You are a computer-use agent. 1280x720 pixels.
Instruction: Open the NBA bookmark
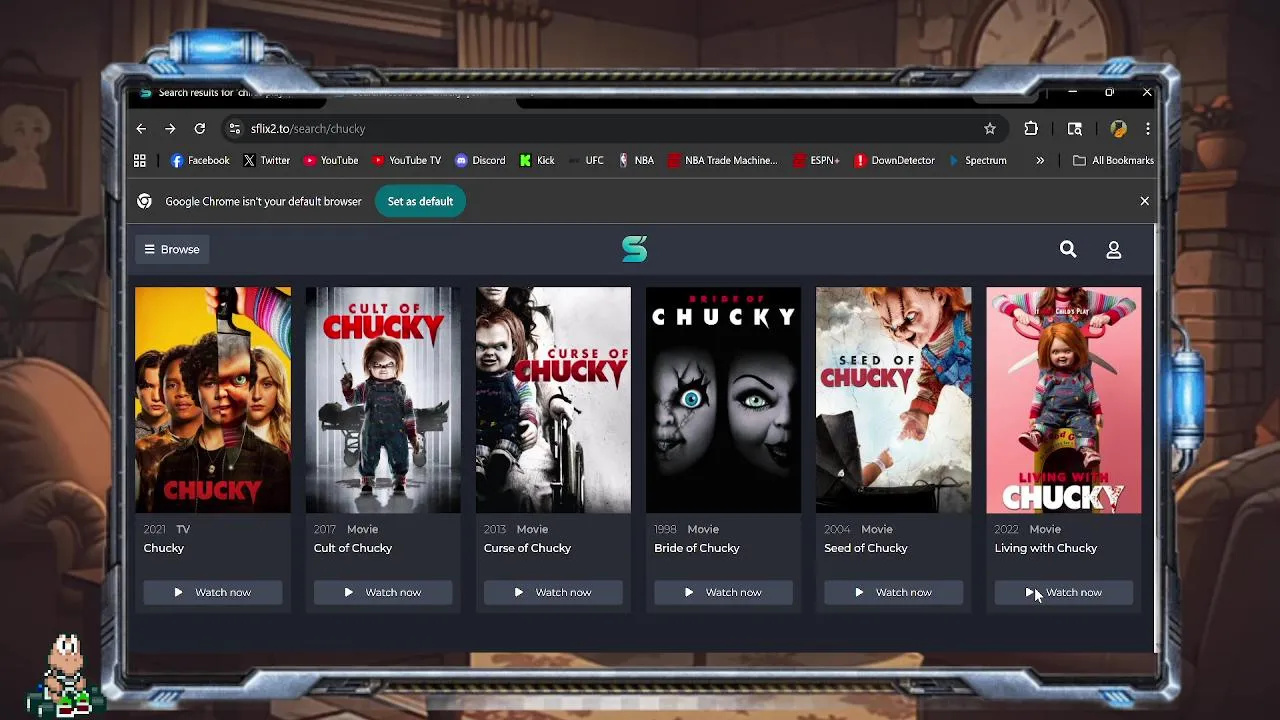(636, 160)
